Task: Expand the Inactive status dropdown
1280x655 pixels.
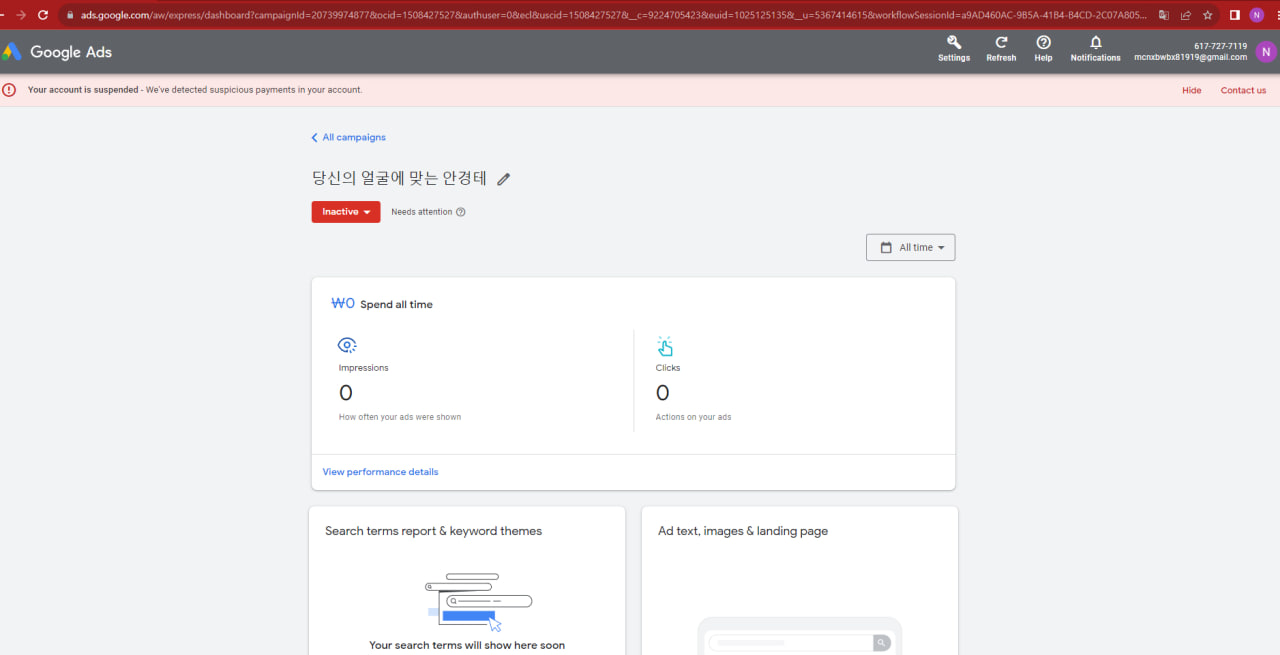Action: (346, 212)
